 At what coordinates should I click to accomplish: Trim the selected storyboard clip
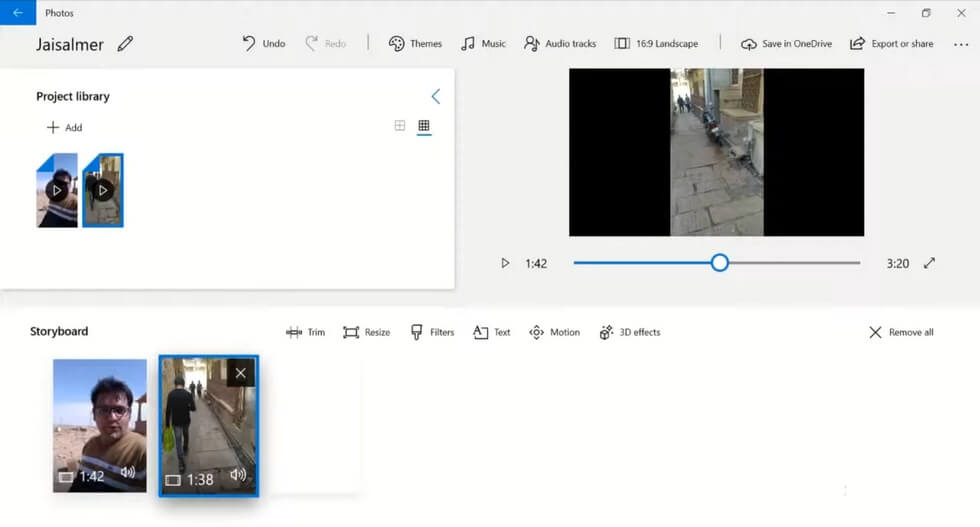[305, 333]
